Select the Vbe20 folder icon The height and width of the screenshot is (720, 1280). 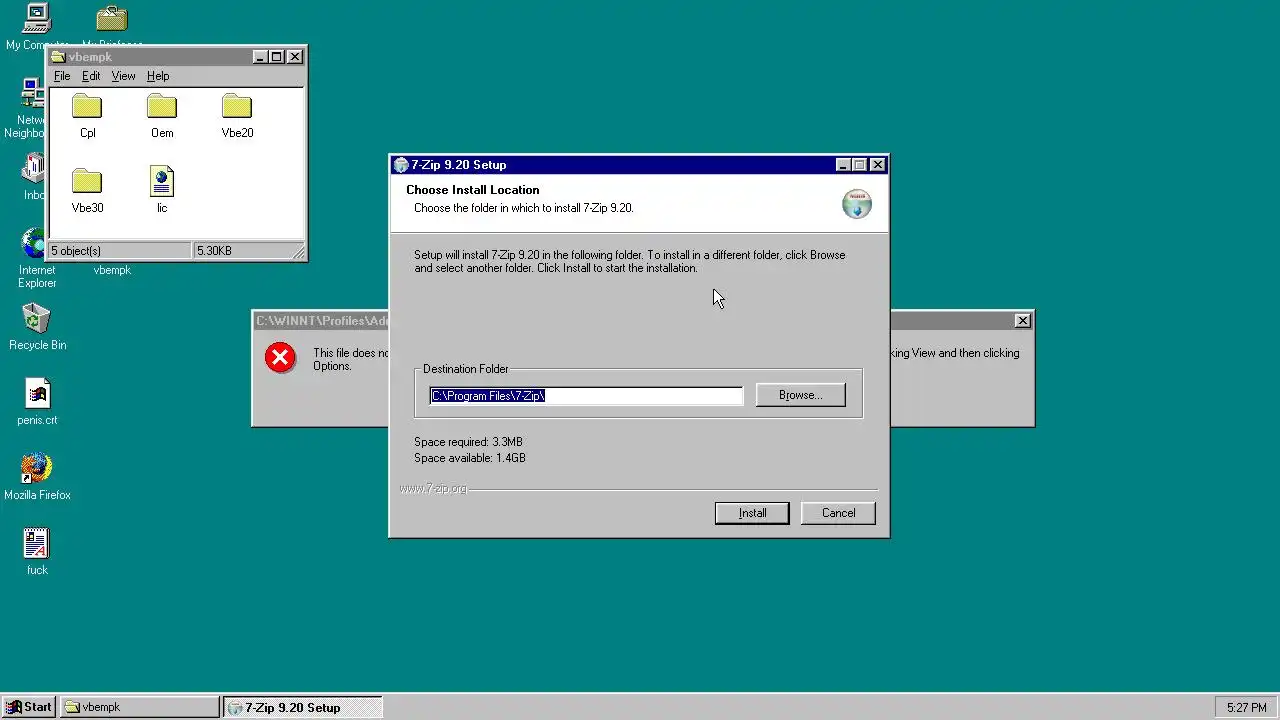[237, 107]
